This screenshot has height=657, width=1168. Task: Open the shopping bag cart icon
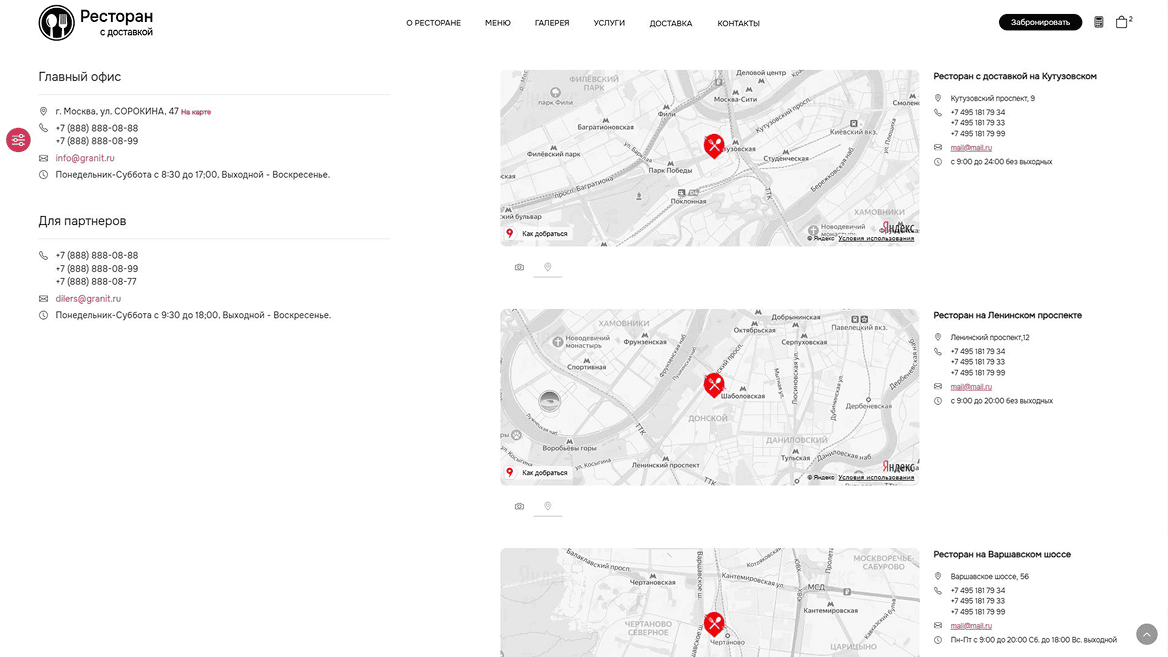1121,22
